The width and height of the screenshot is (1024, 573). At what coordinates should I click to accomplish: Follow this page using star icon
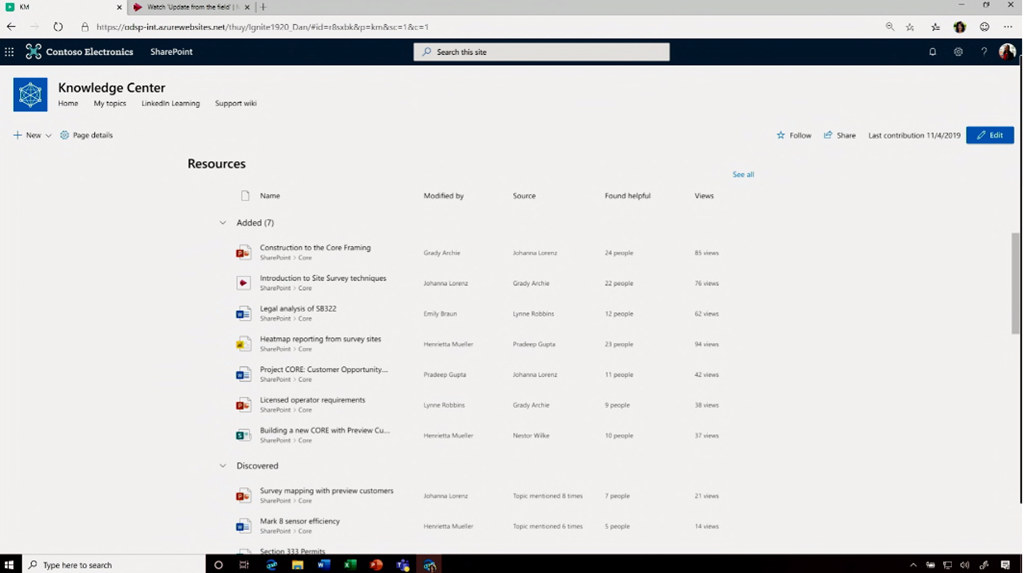click(781, 135)
